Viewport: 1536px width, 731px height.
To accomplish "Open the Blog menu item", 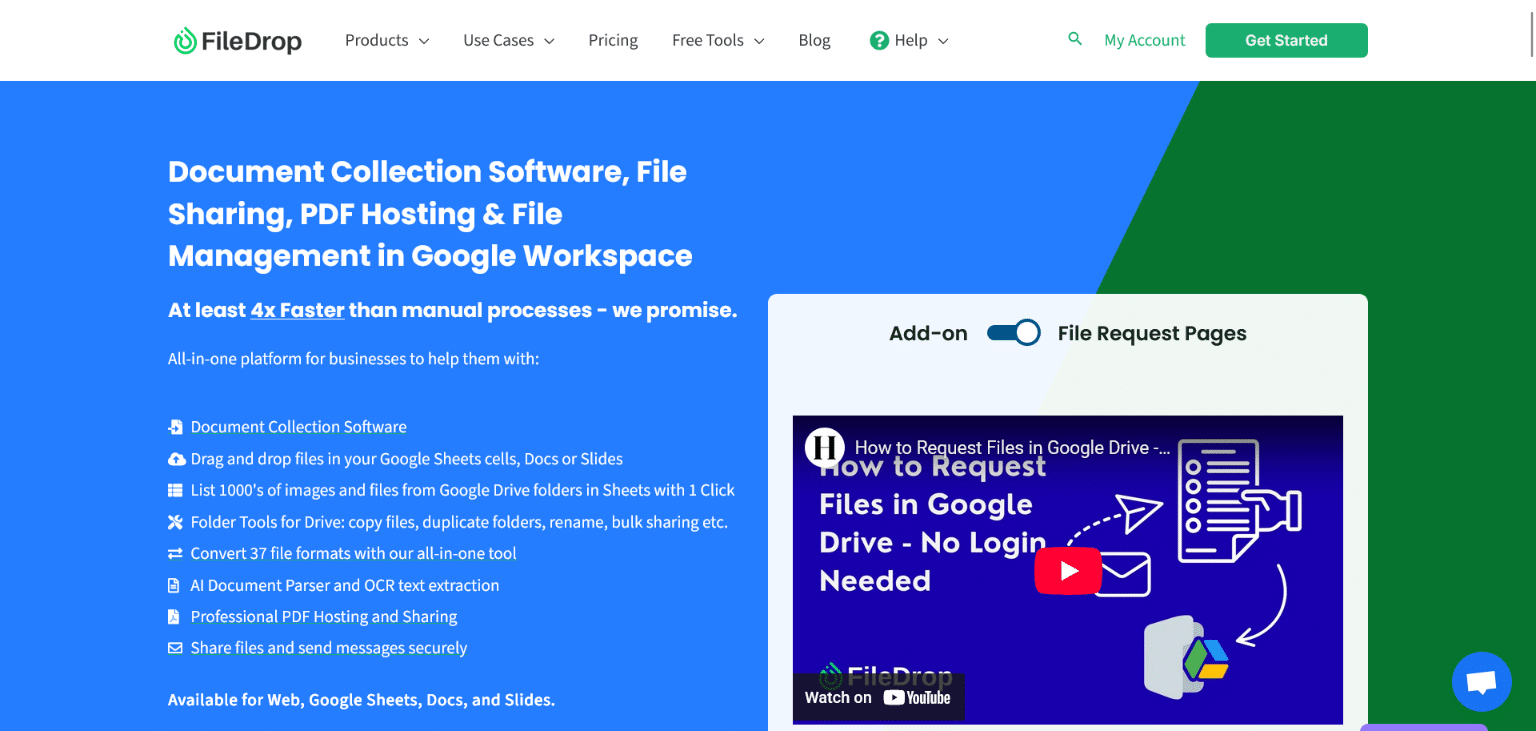I will click(x=814, y=40).
